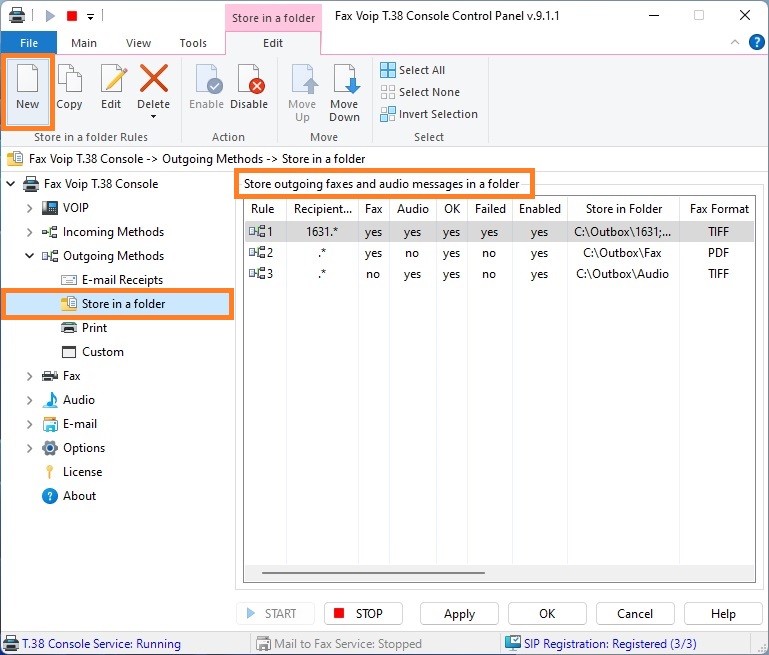Expand the VOIP tree node
Viewport: 769px width, 655px height.
[x=29, y=208]
